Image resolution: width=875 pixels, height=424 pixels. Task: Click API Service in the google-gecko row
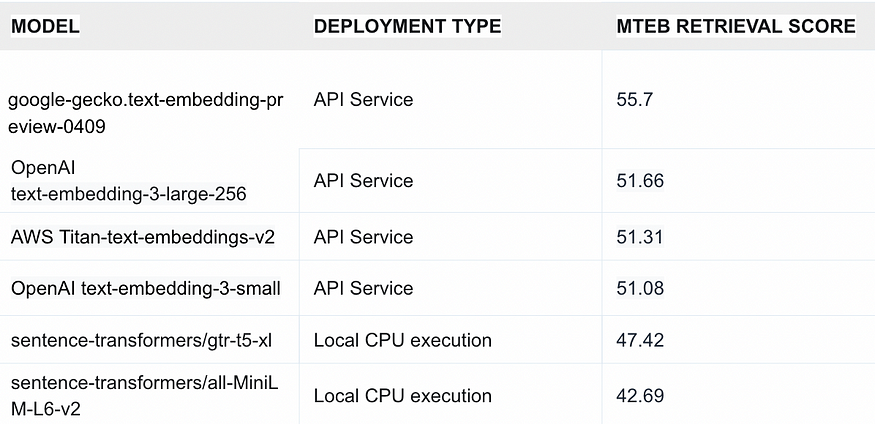pos(363,99)
